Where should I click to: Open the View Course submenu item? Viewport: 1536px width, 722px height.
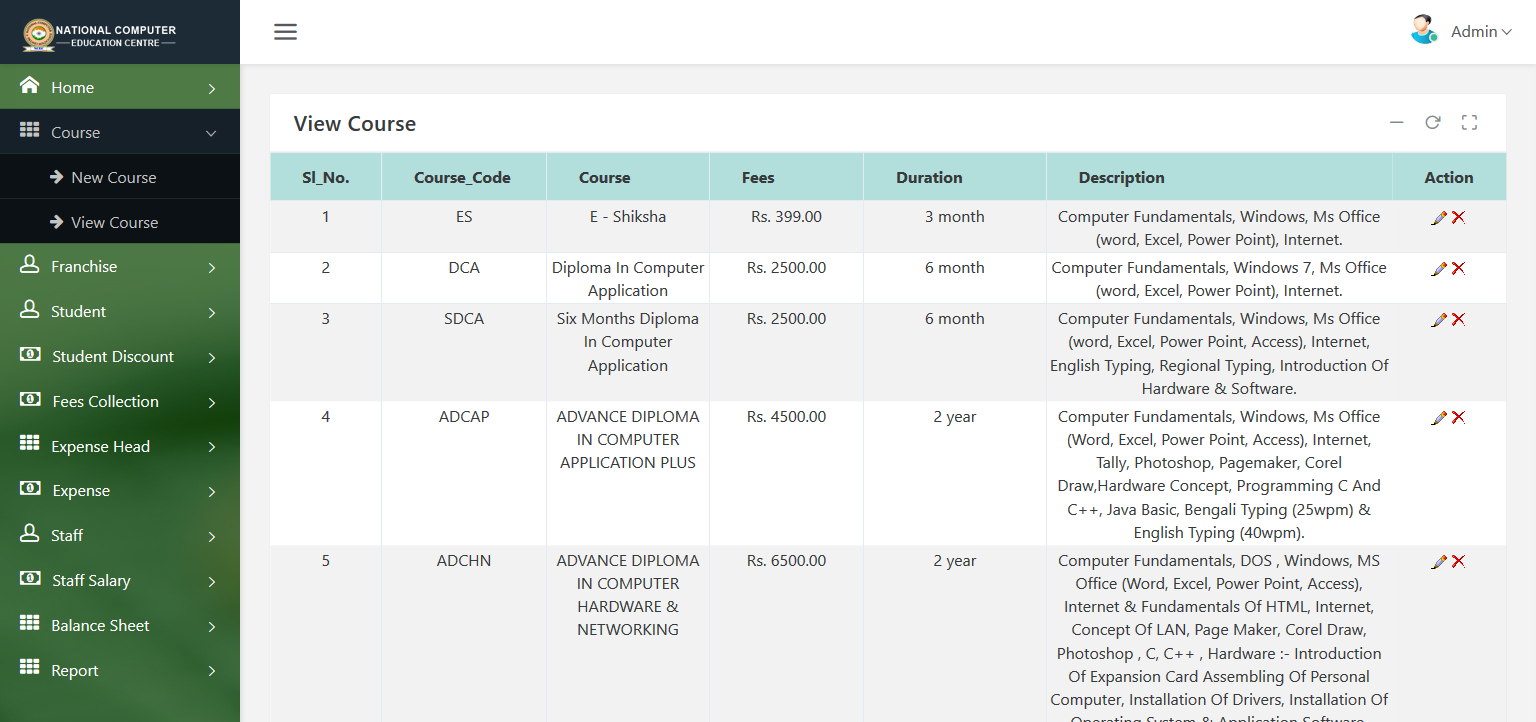(120, 222)
